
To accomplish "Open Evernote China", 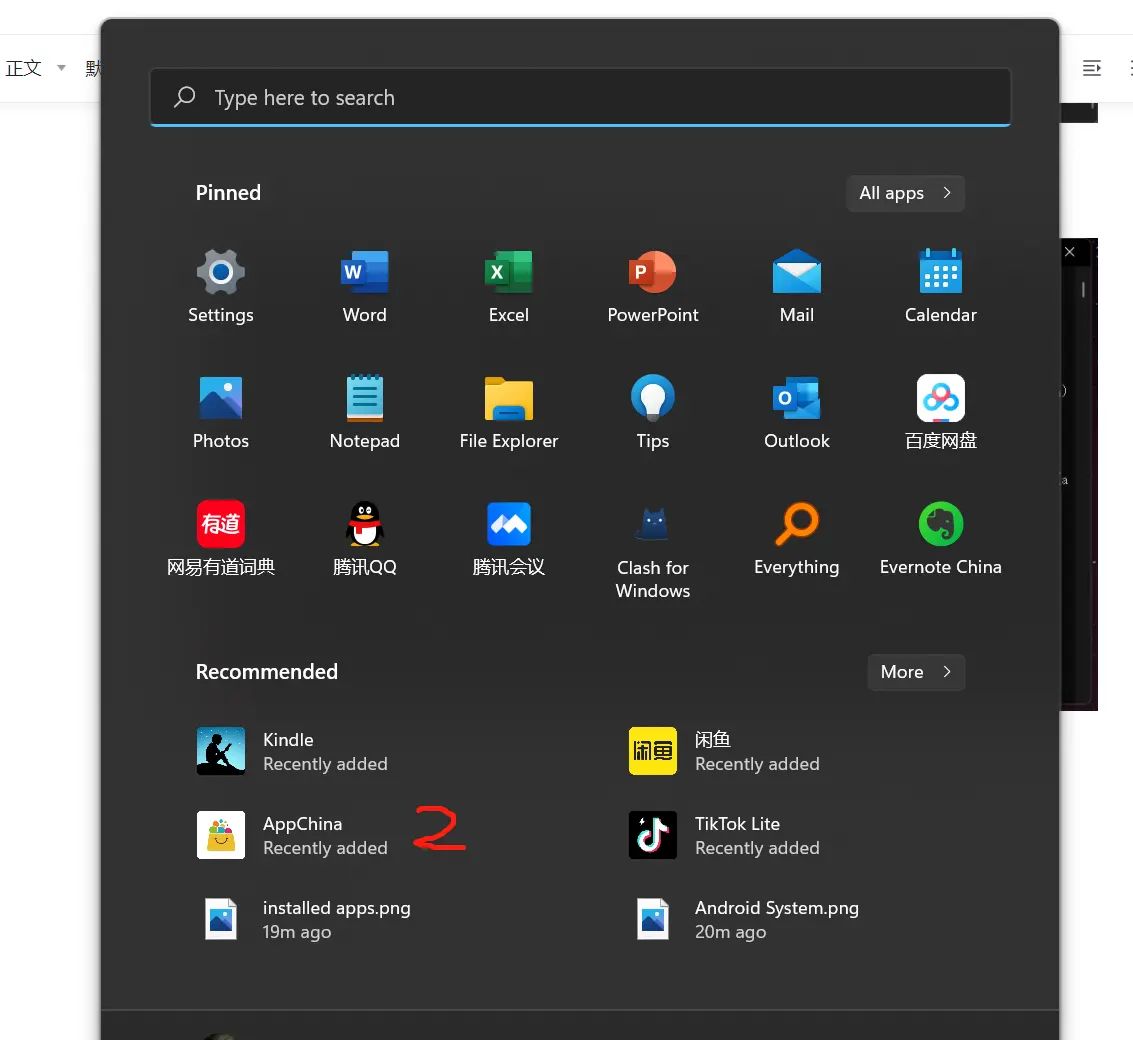I will (940, 537).
